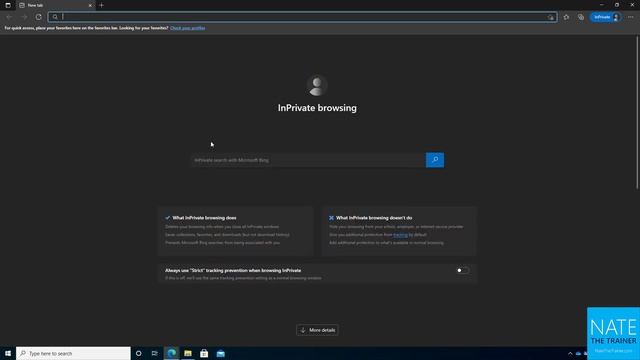Click the InPrivate Bing search box
The width and height of the screenshot is (640, 360).
point(308,160)
